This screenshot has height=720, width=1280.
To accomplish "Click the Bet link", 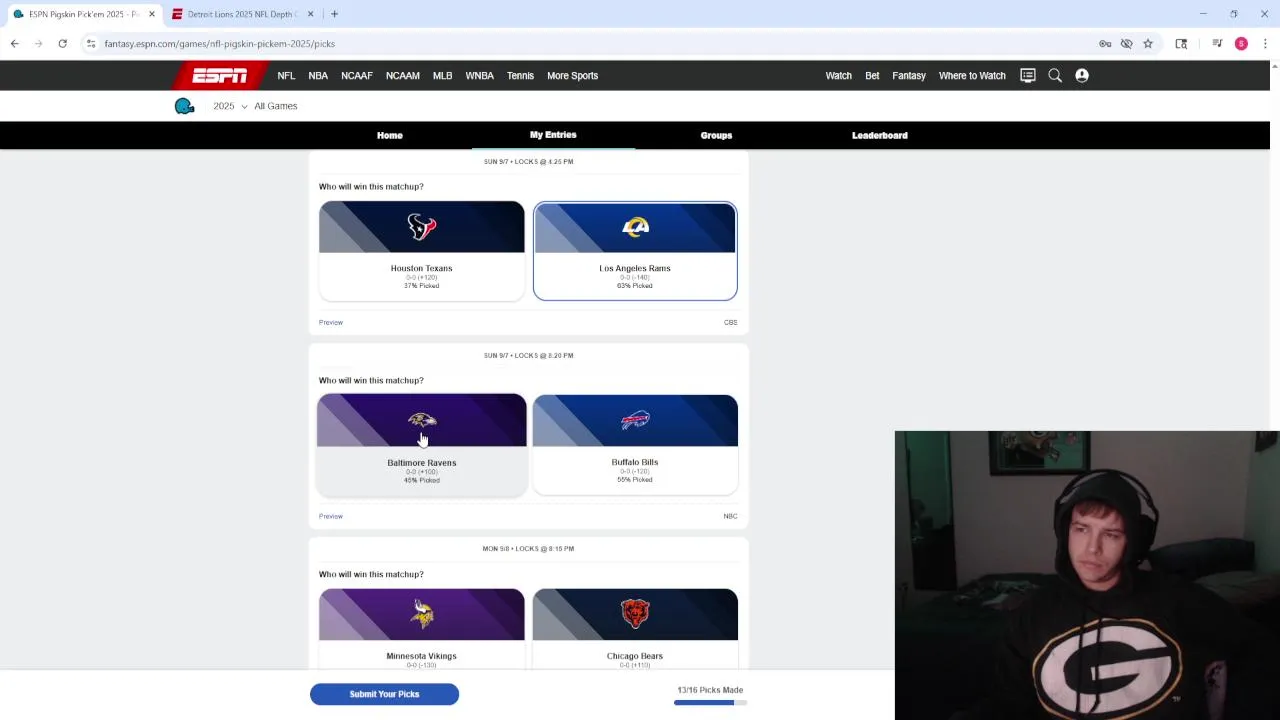I will pyautogui.click(x=872, y=76).
